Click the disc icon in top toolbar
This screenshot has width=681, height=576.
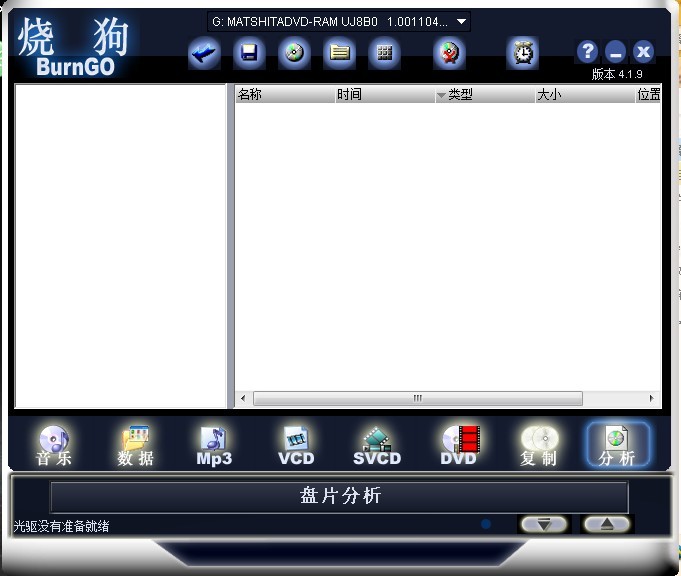[294, 54]
